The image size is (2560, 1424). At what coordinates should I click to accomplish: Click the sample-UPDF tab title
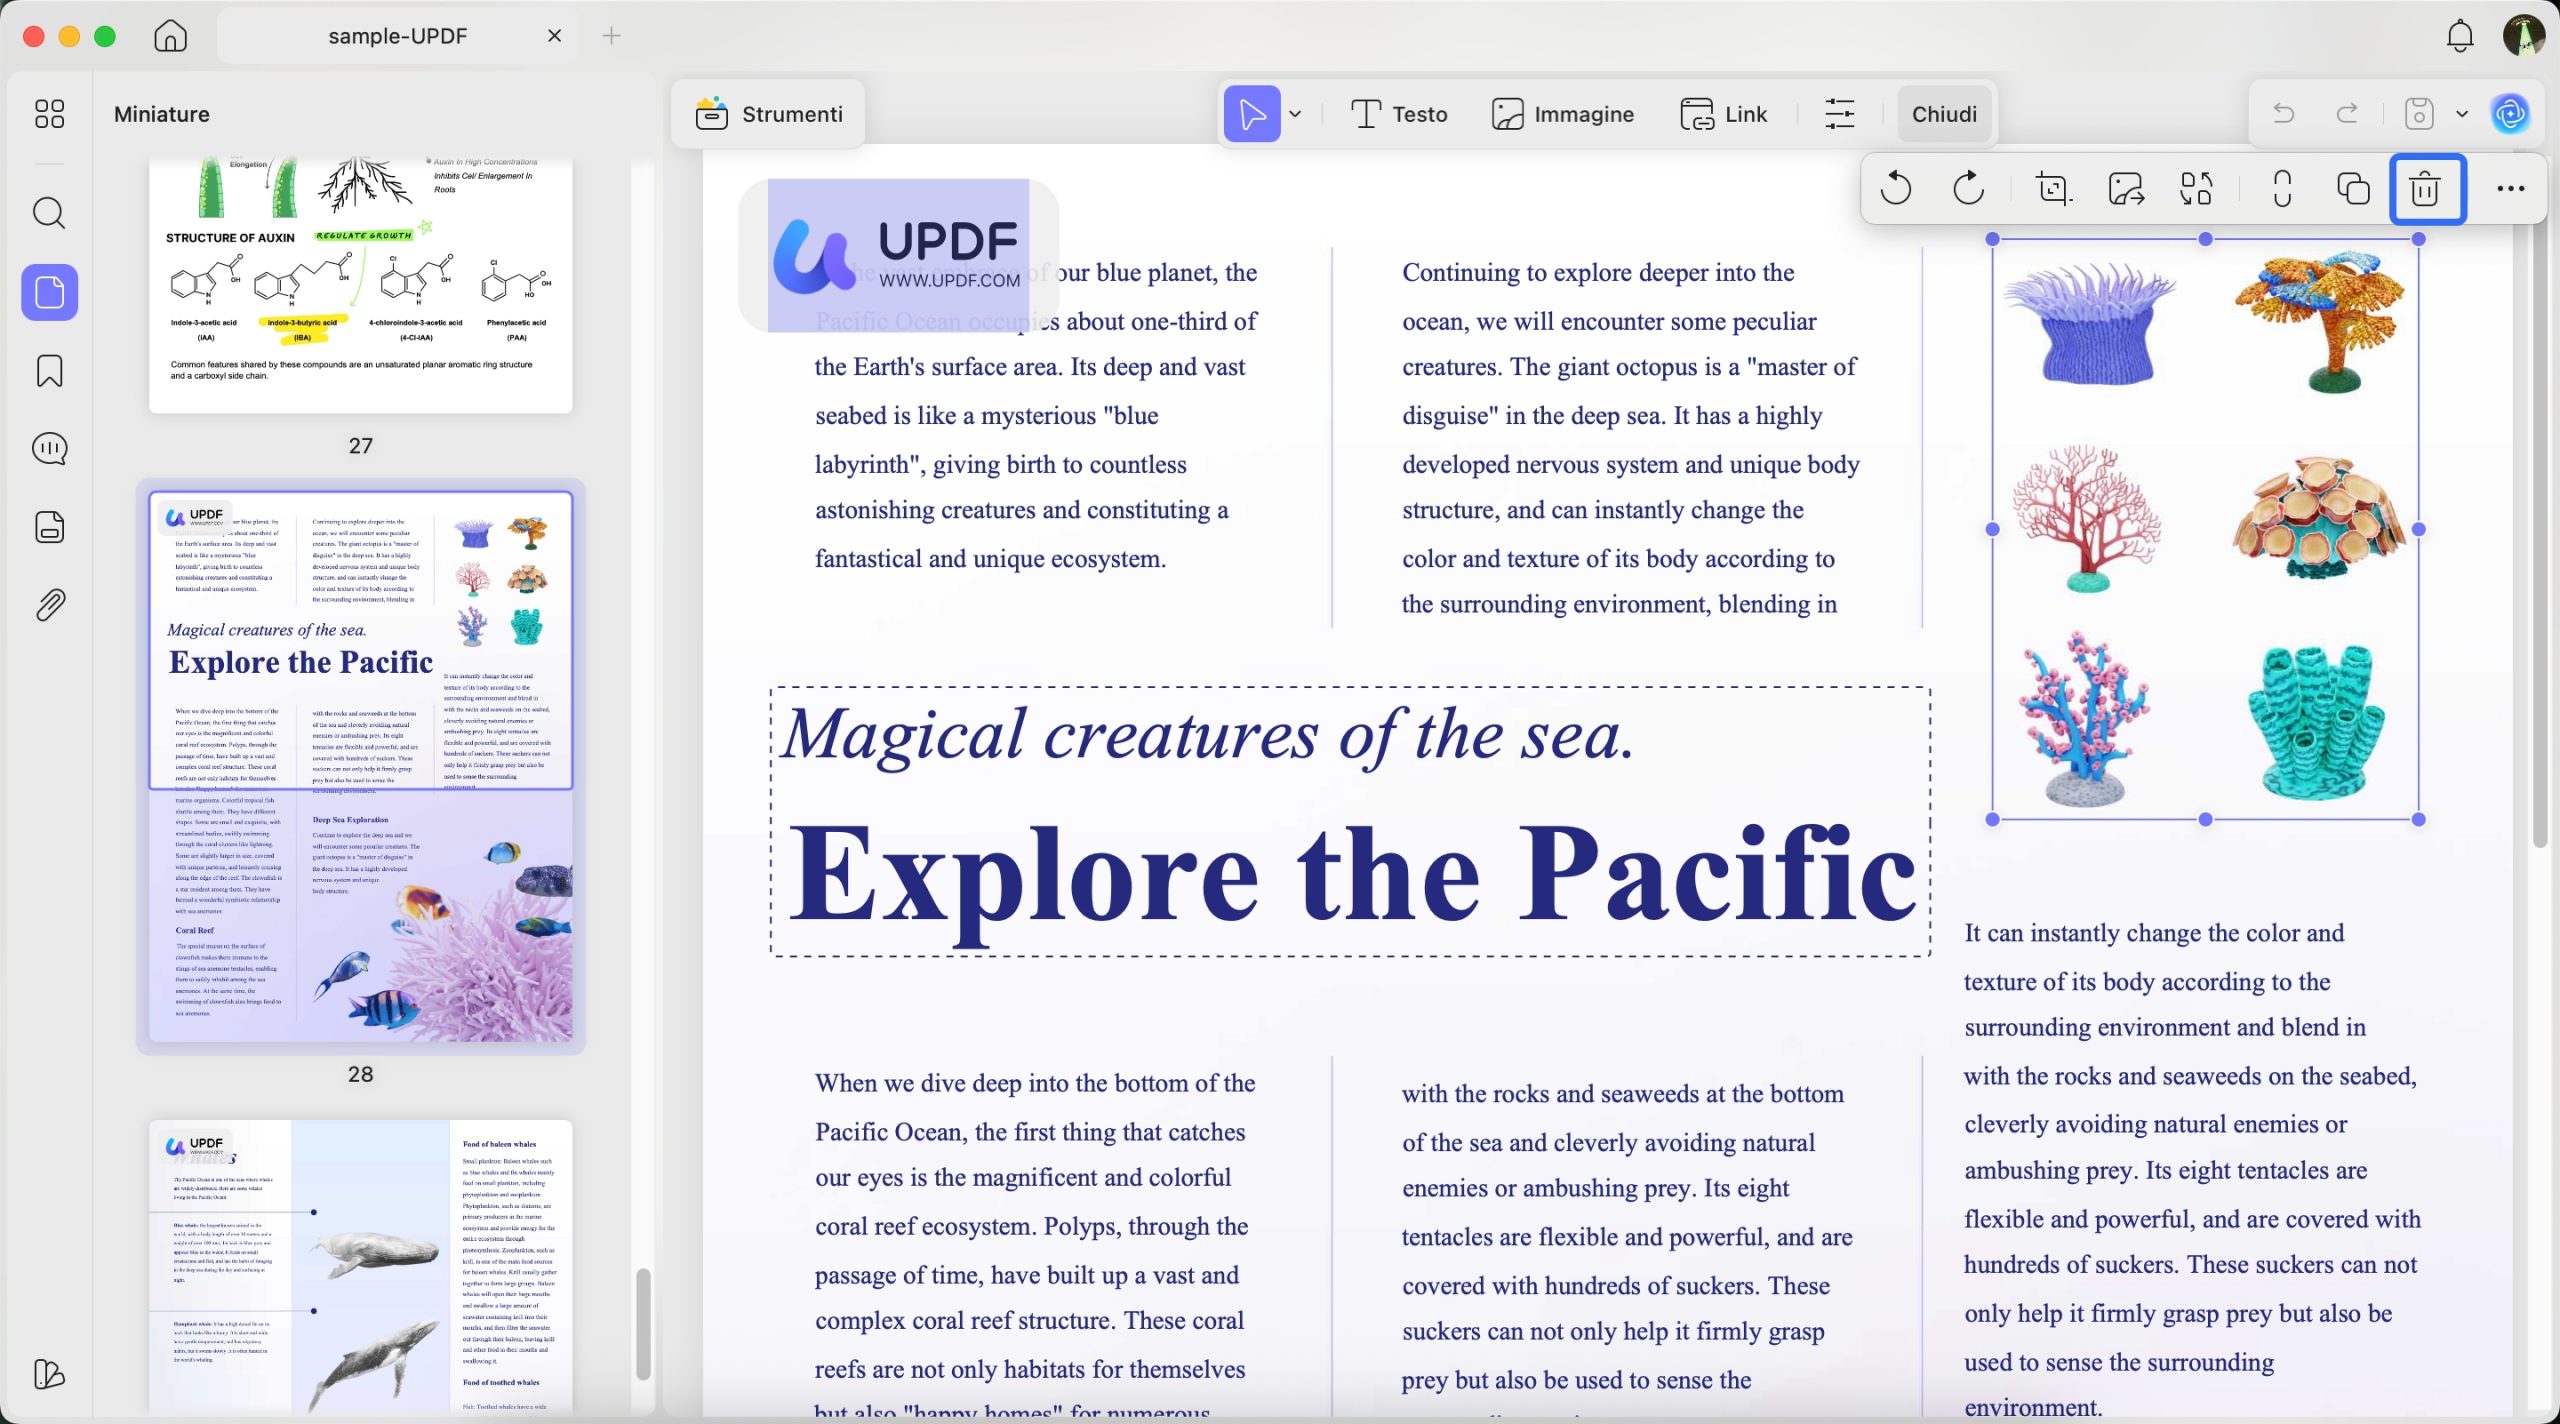[397, 36]
